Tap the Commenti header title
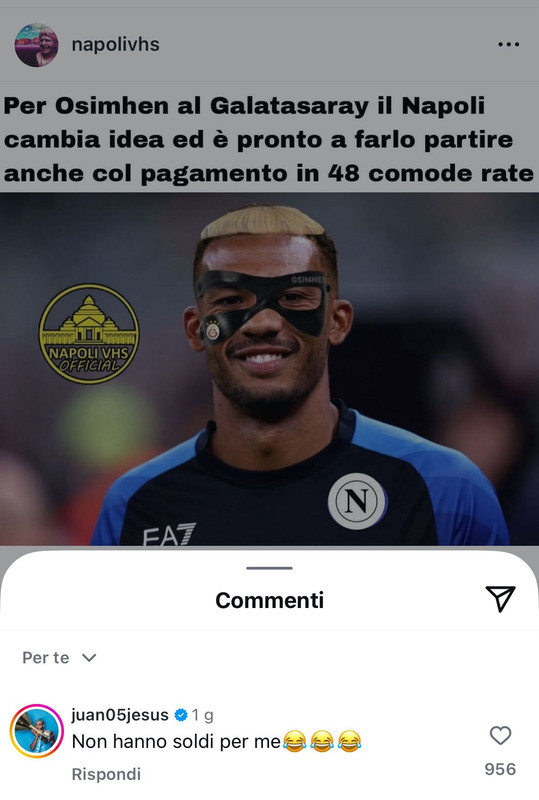The image size is (539, 800). 270,600
